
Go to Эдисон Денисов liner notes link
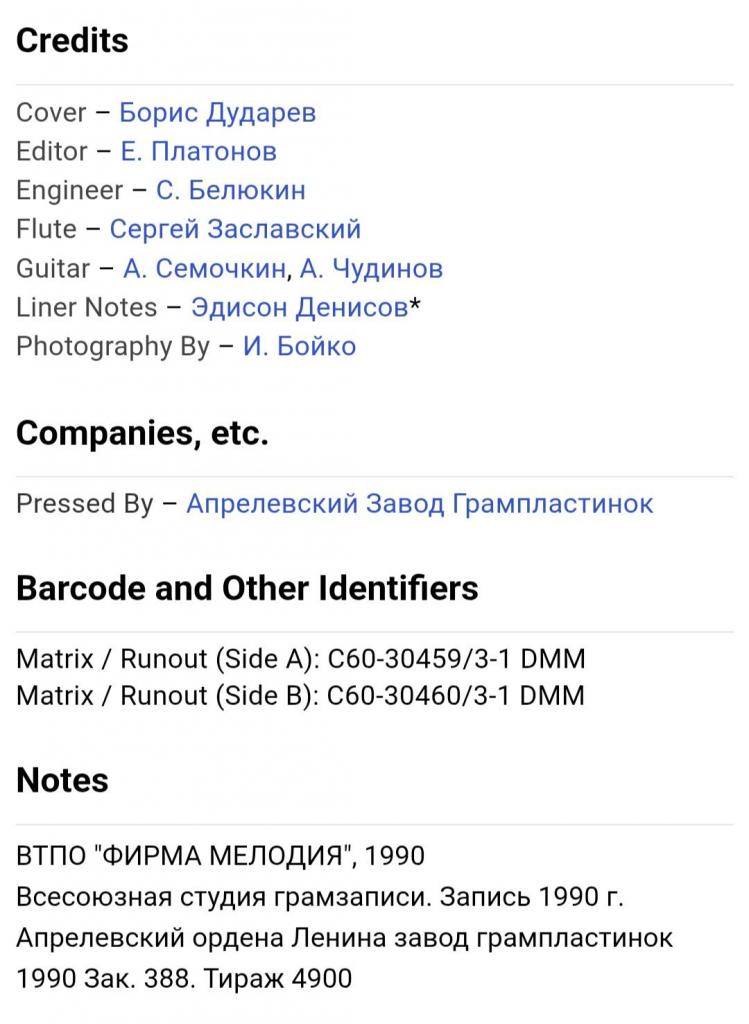298,307
